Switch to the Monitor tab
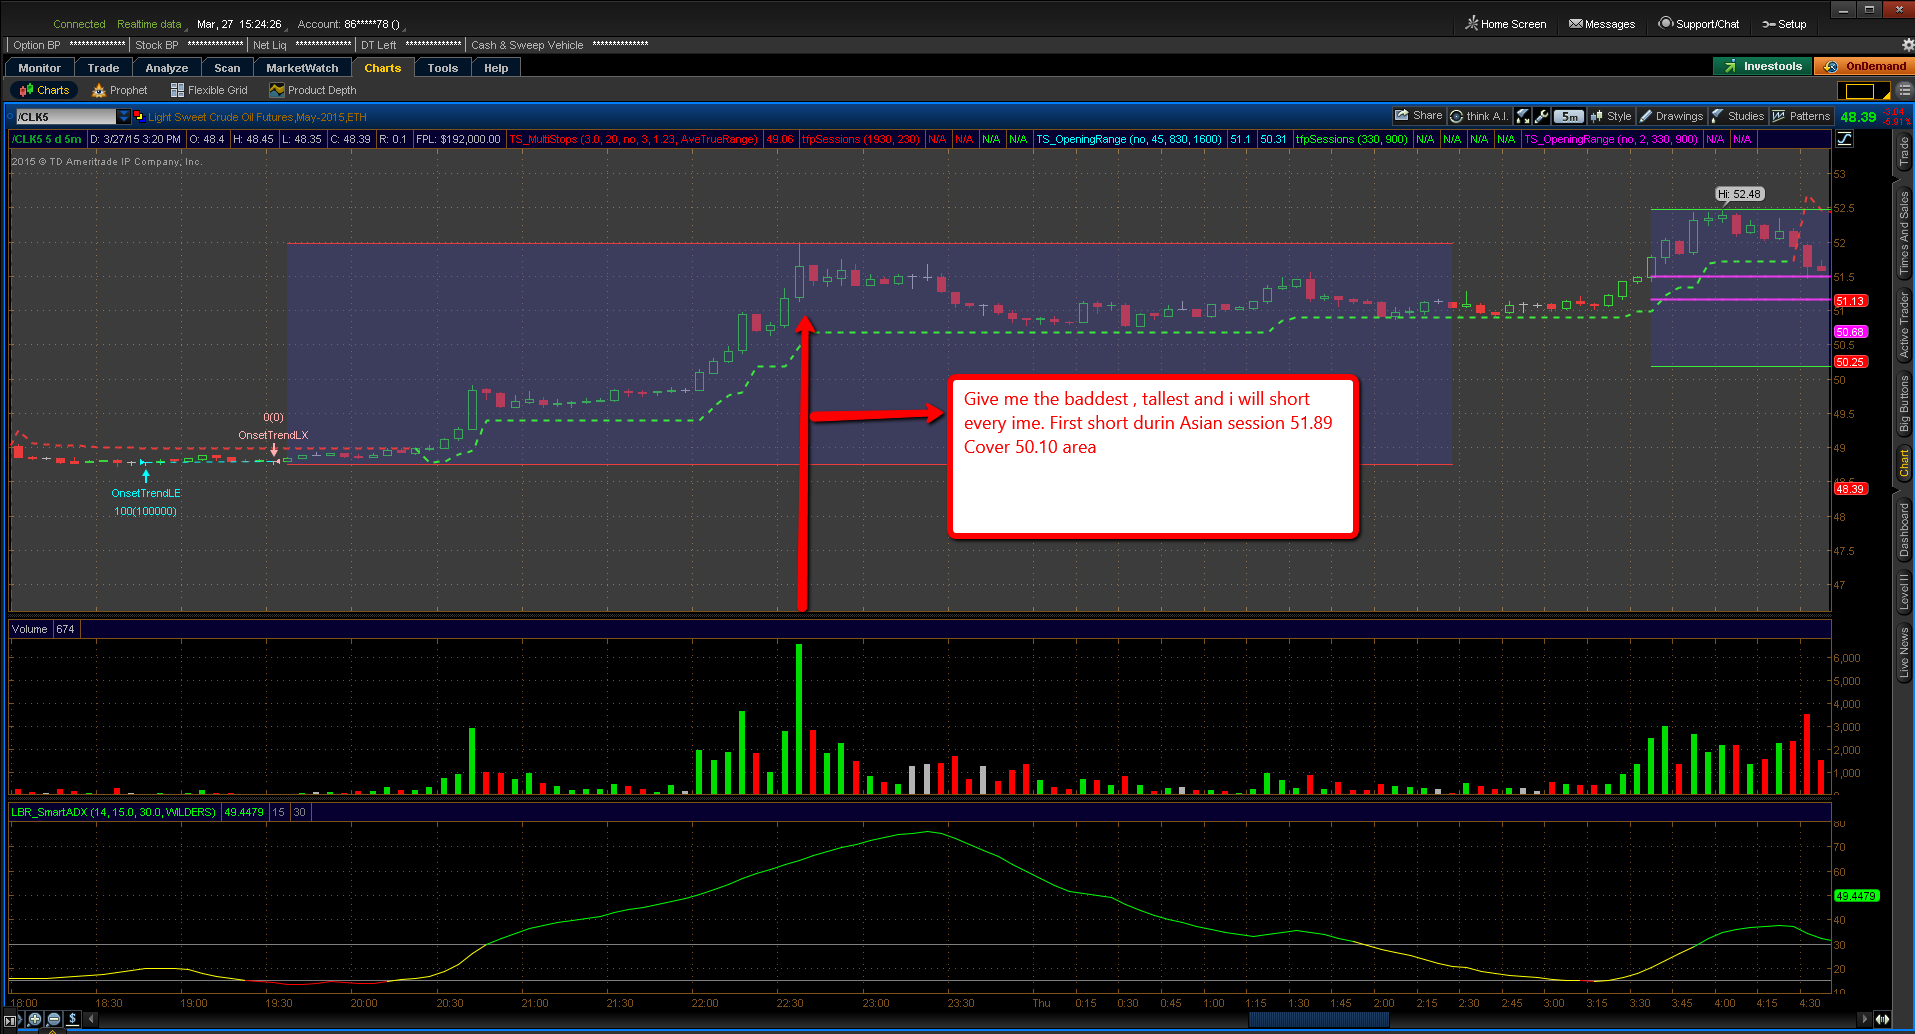The width and height of the screenshot is (1915, 1034). (40, 68)
